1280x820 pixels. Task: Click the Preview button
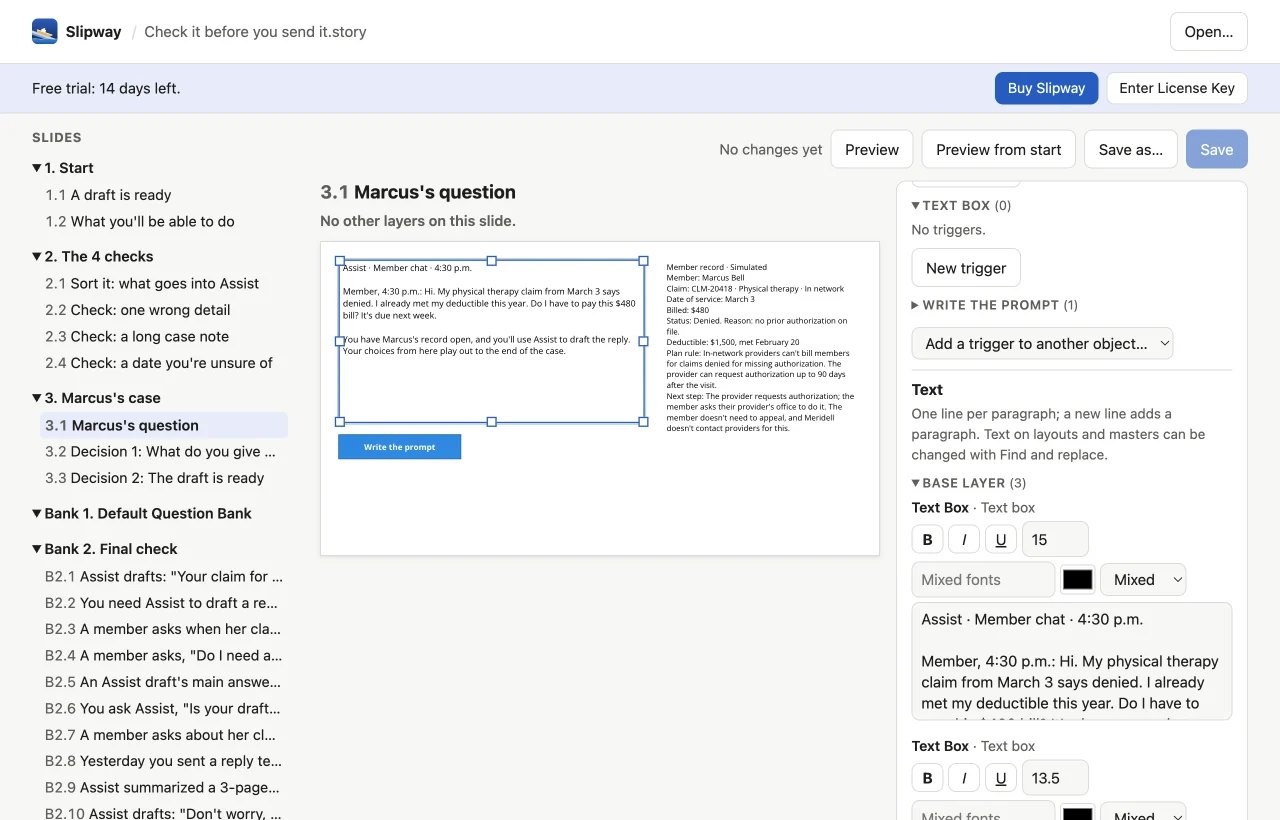coord(872,149)
